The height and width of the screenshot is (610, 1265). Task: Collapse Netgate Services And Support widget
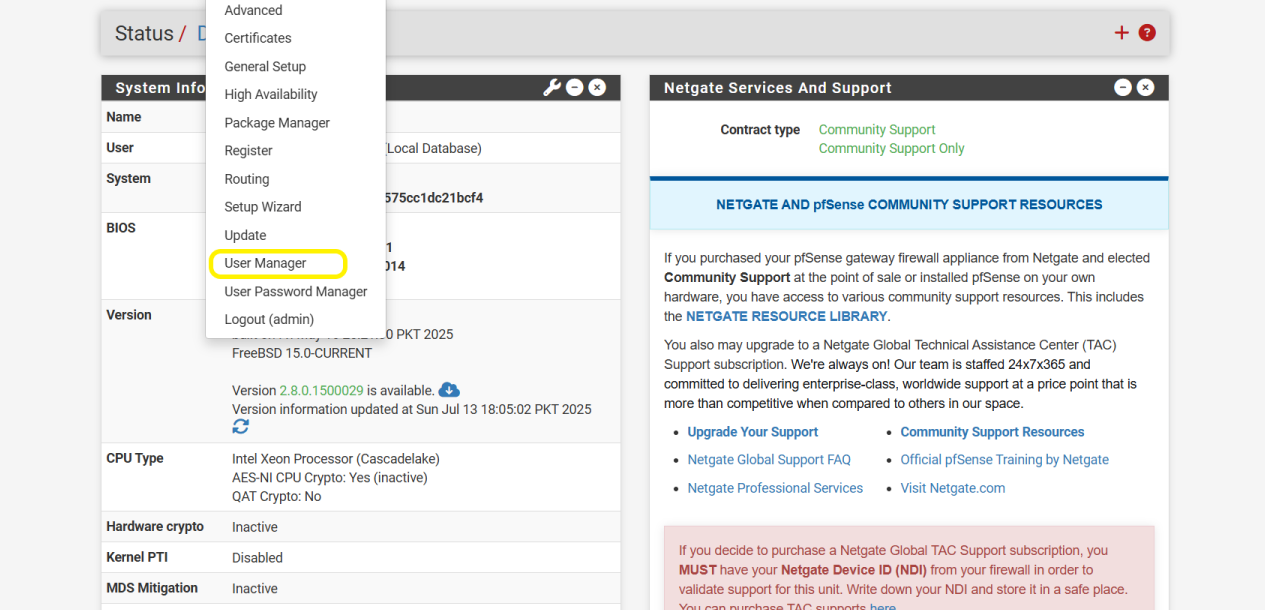point(1123,88)
